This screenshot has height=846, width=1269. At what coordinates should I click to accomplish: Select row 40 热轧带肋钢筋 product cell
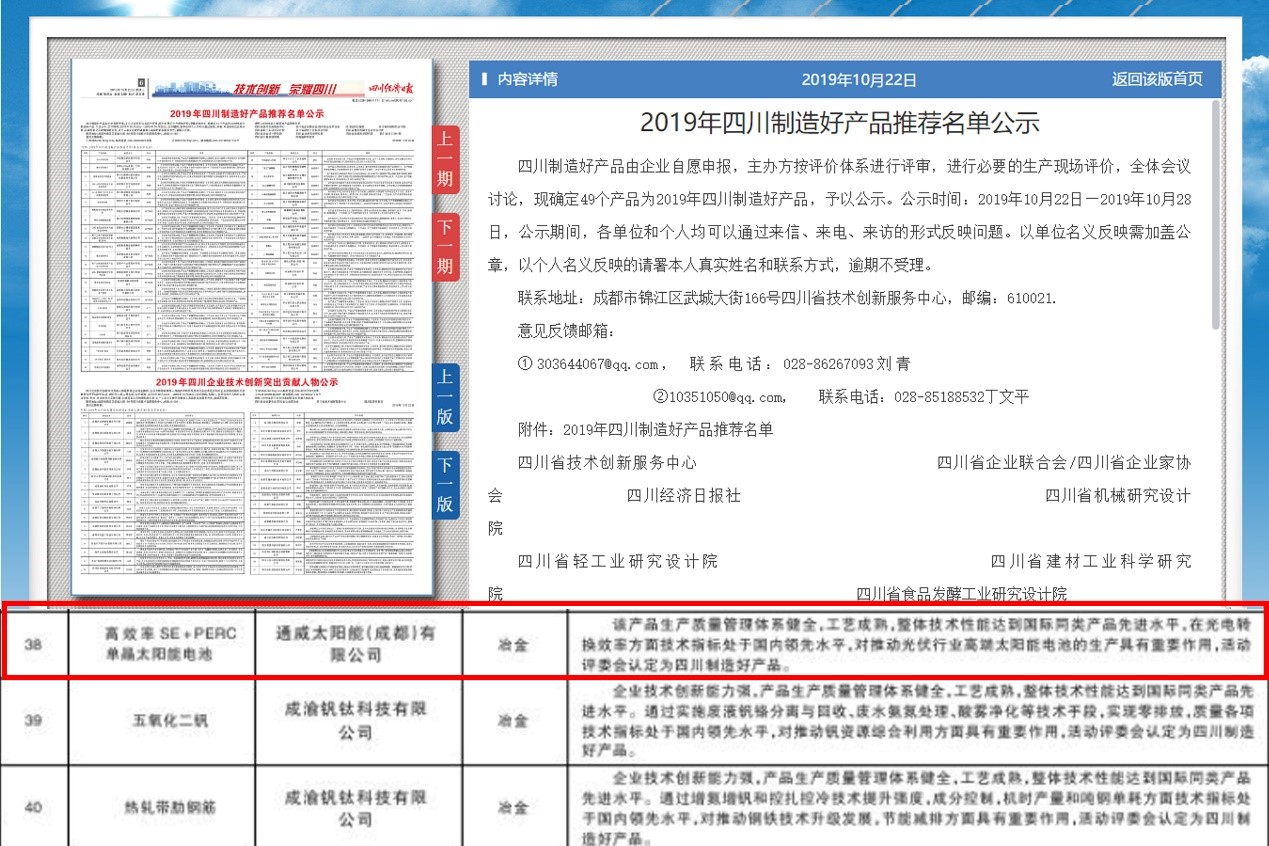coord(160,806)
